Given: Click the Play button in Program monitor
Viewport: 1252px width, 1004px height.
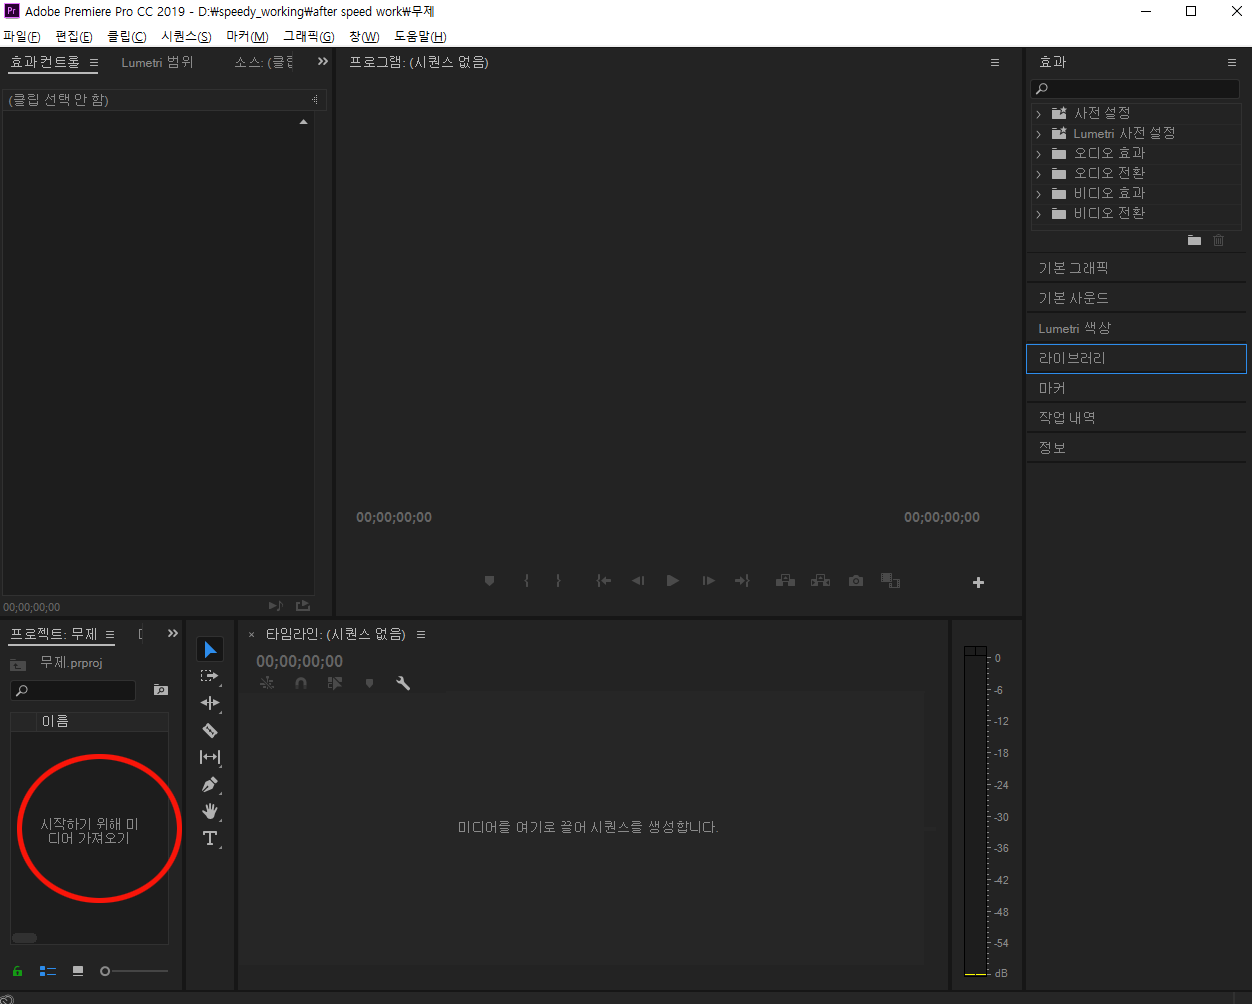Looking at the screenshot, I should [673, 581].
